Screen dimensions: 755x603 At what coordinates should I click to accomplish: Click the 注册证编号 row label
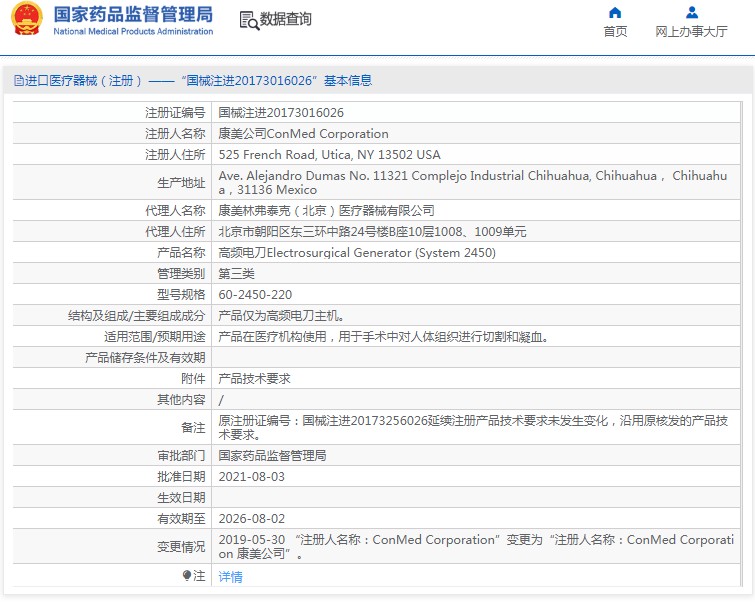click(175, 113)
